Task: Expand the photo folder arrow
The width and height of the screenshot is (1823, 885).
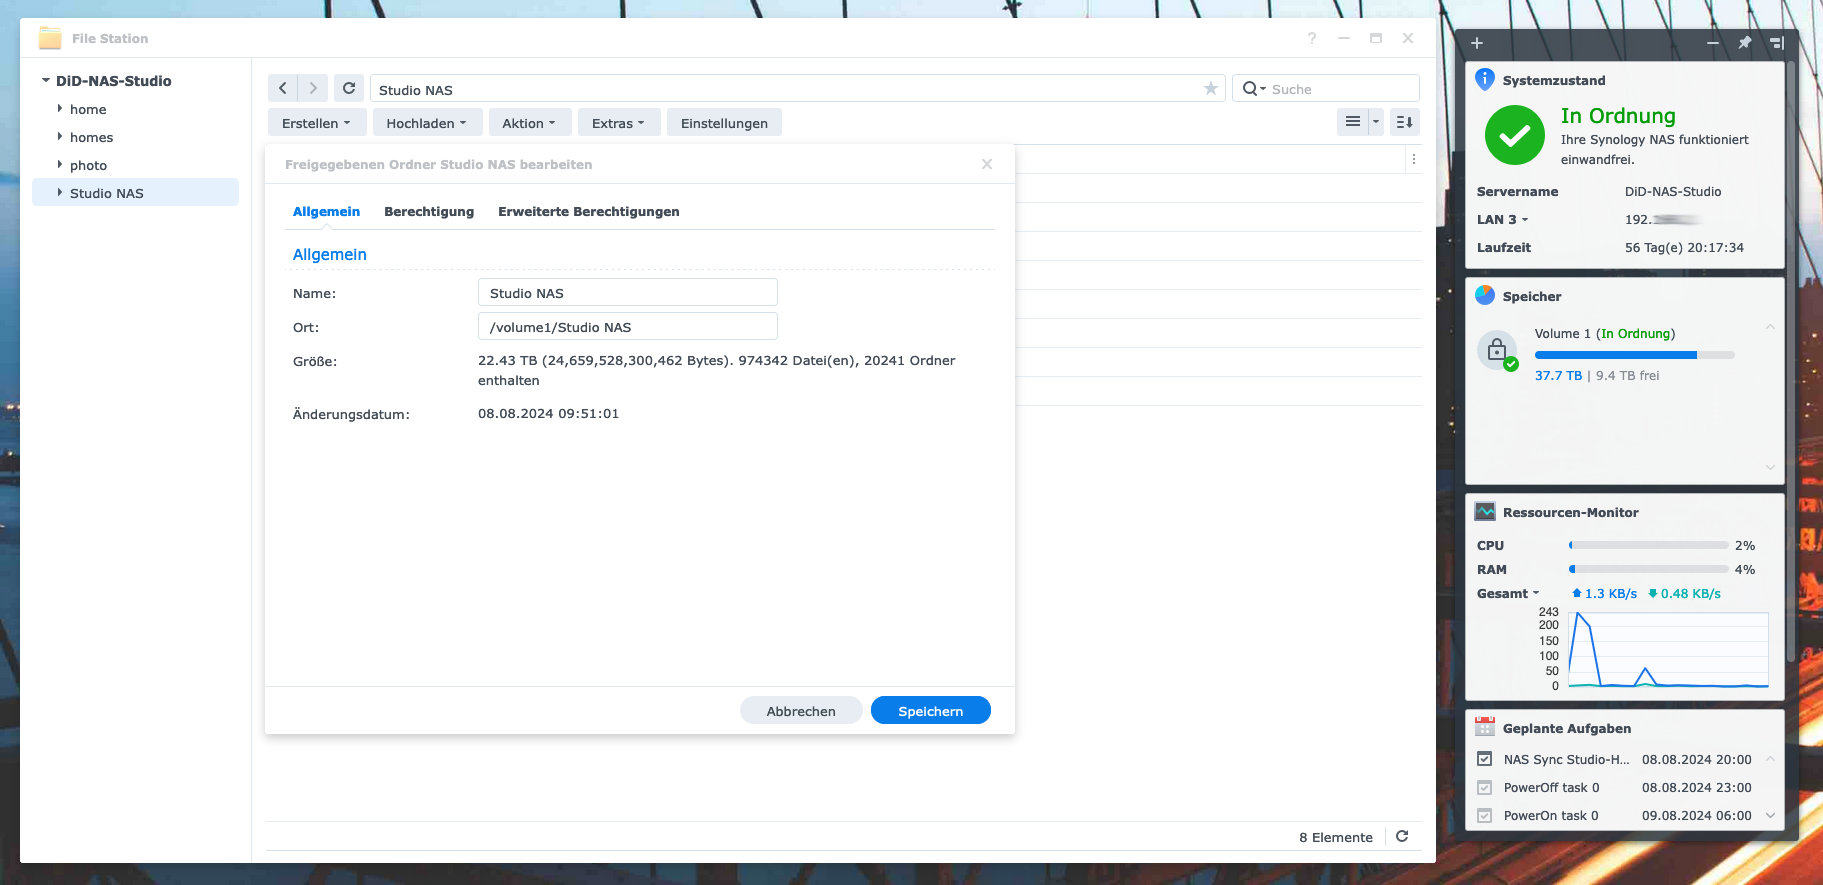Action: [x=60, y=164]
